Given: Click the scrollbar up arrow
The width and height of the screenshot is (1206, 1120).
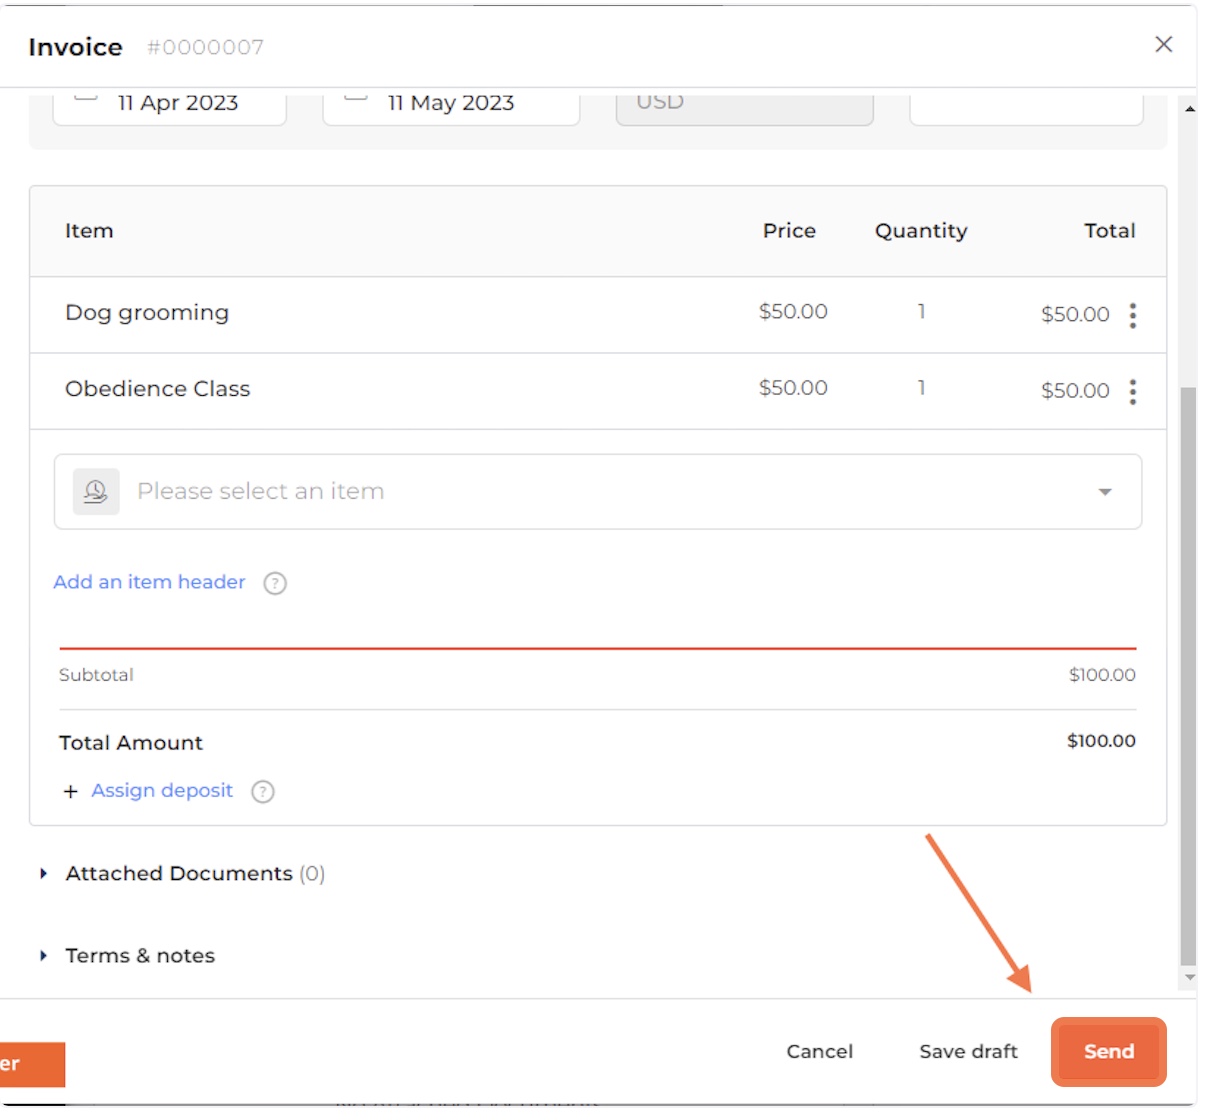Looking at the screenshot, I should coord(1189,108).
